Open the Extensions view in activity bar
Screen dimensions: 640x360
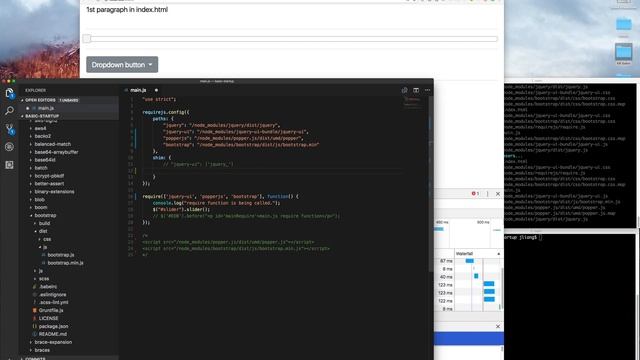click(x=9, y=165)
